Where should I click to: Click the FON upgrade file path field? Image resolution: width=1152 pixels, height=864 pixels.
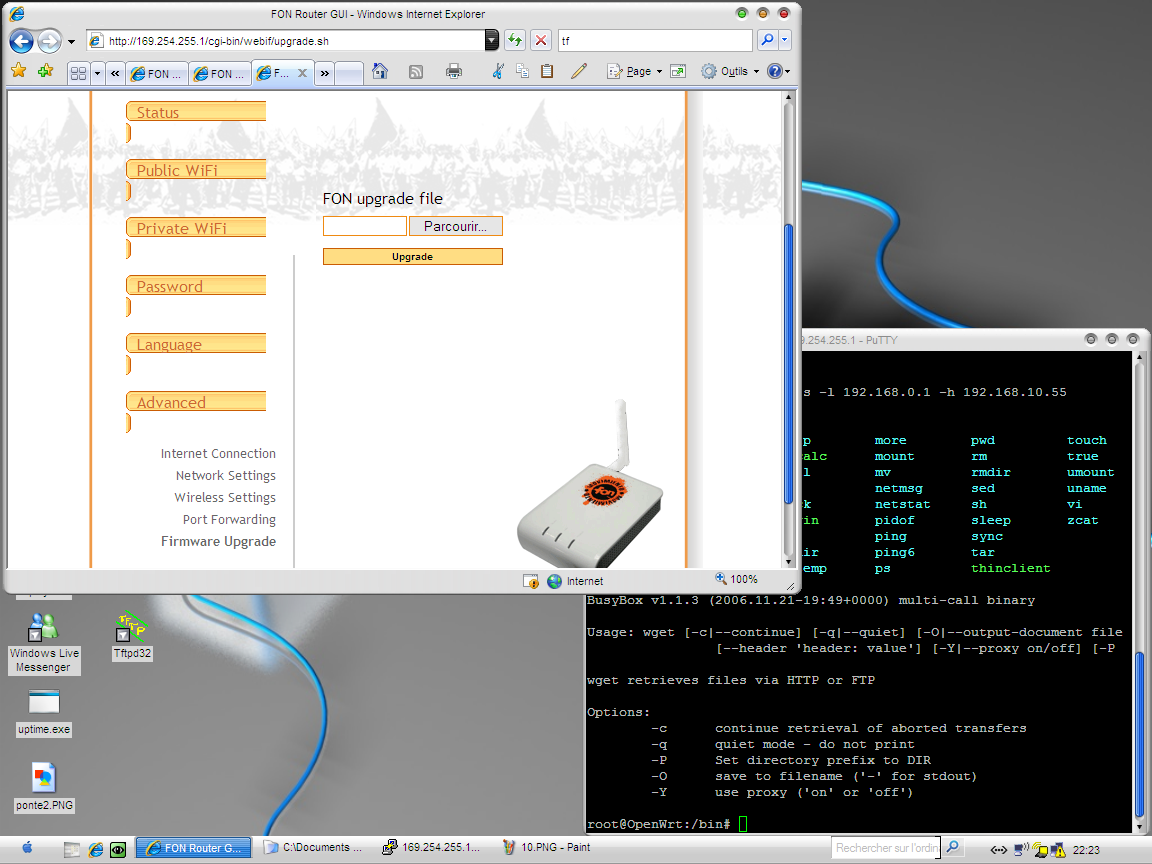tap(364, 226)
